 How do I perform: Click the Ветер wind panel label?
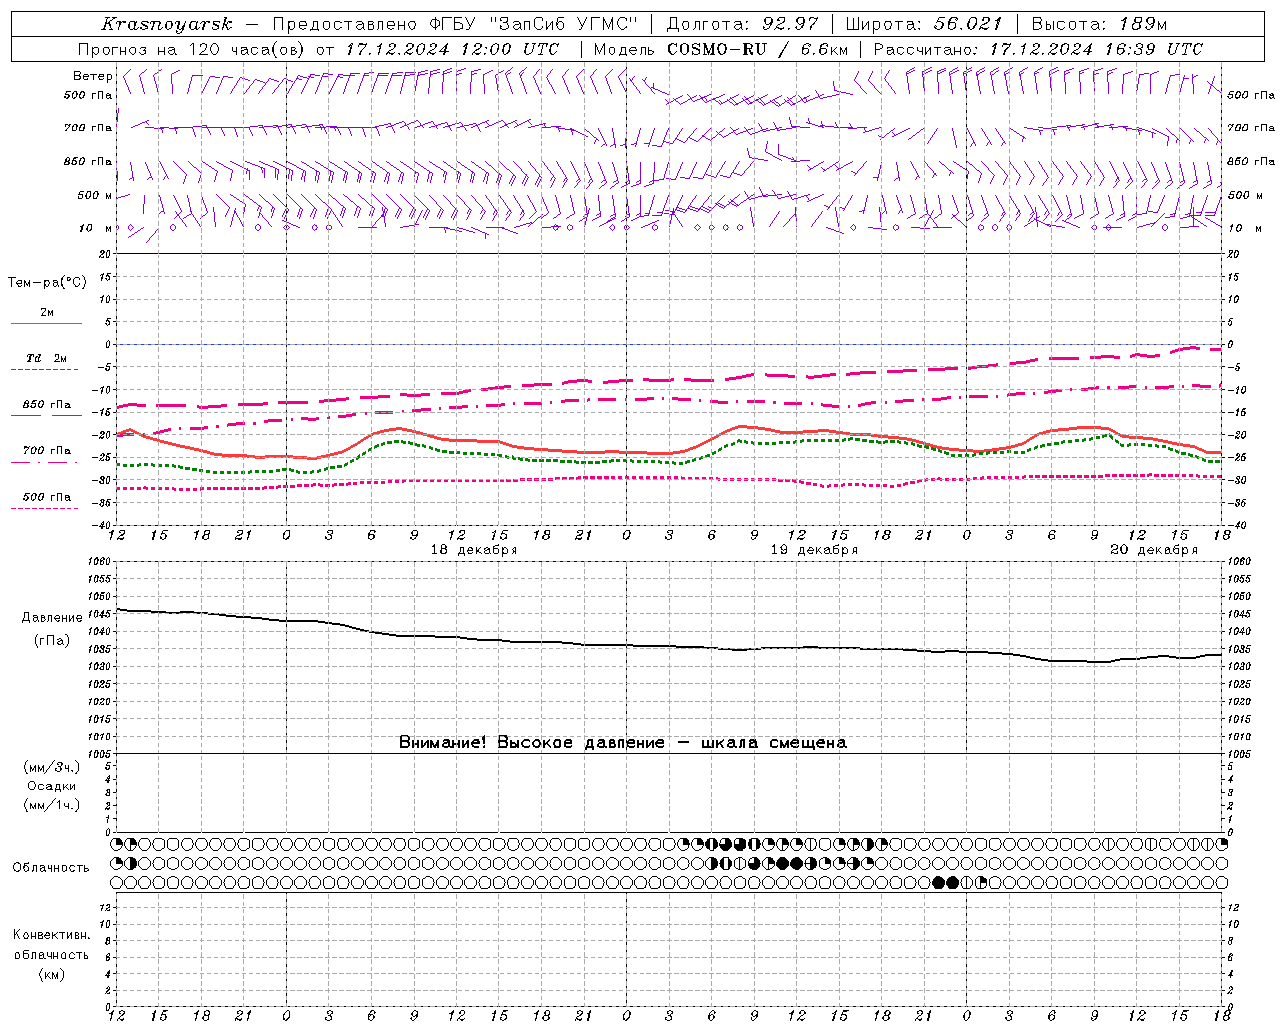[x=93, y=76]
